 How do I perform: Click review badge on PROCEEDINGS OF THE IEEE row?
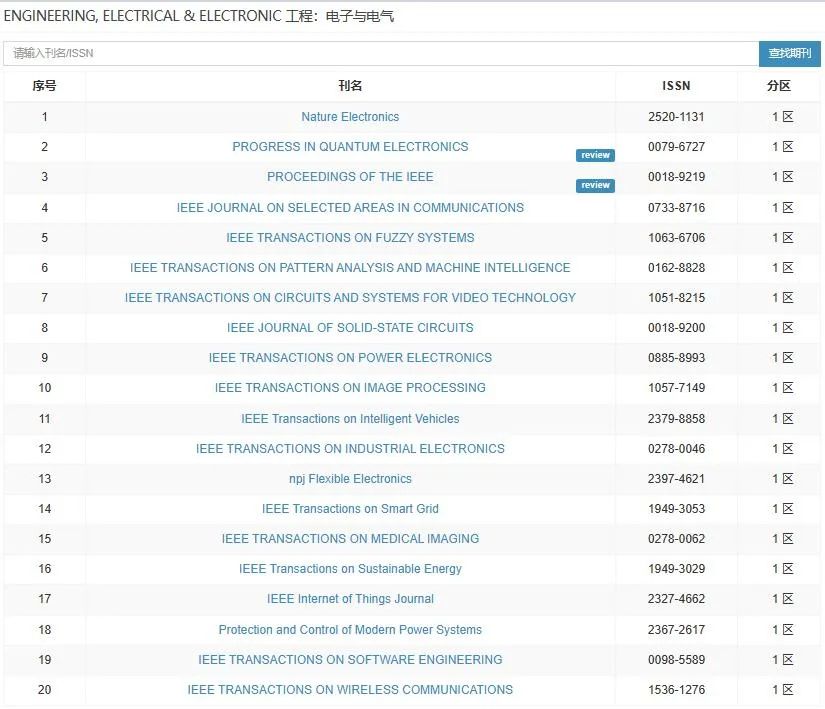(x=595, y=185)
